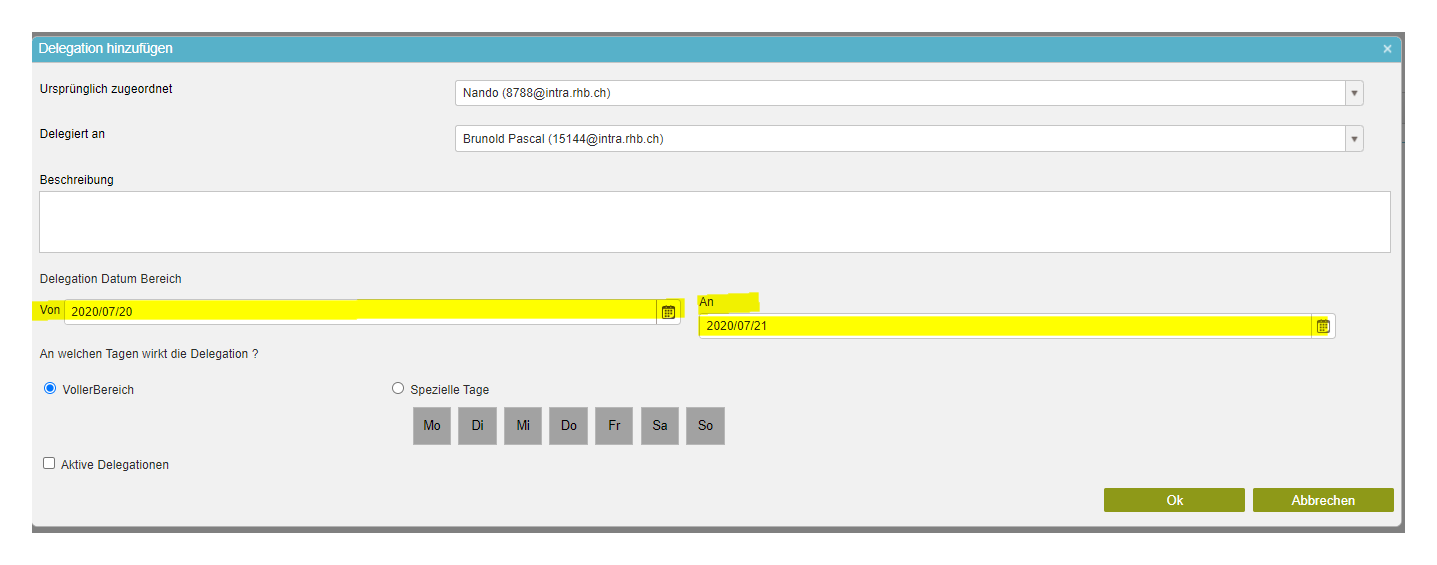Expand the Delegiert an dropdown arrow

click(1354, 139)
